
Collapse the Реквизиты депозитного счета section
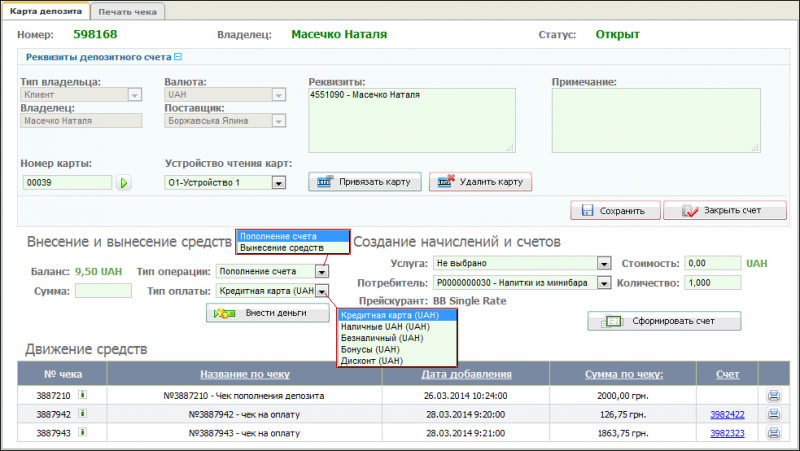coord(179,58)
